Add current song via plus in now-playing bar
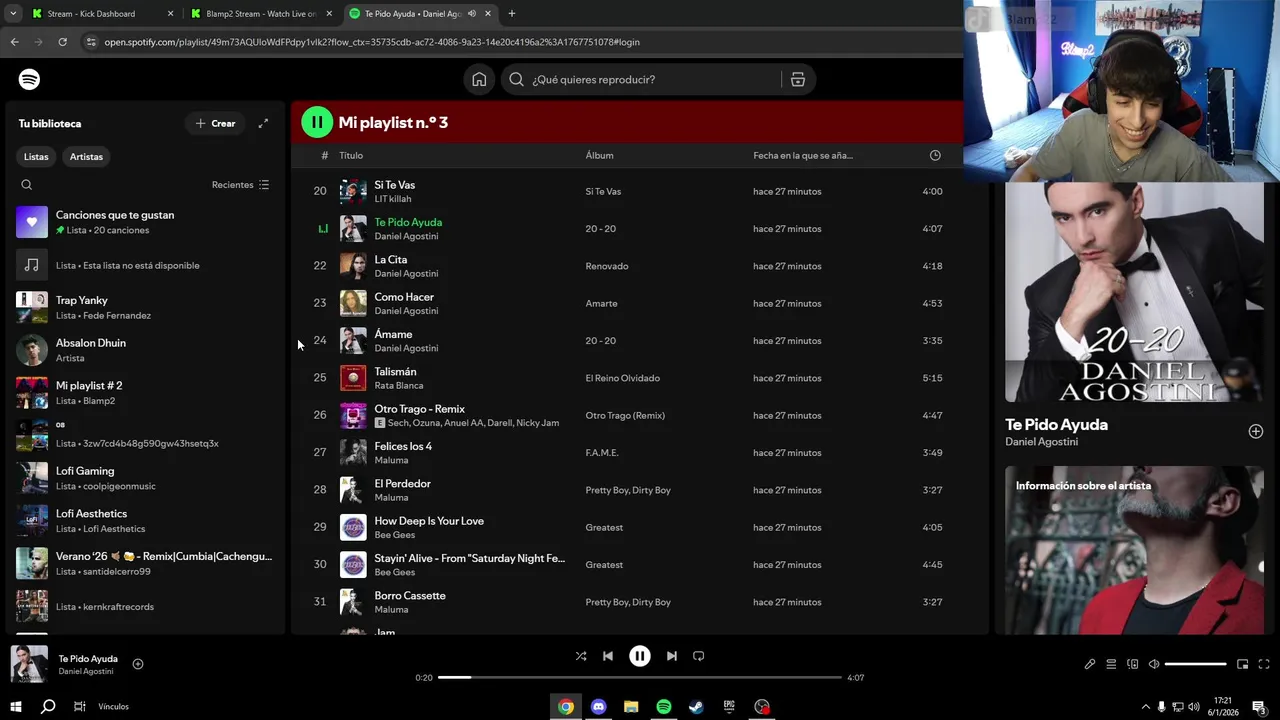The width and height of the screenshot is (1280, 720). (x=138, y=664)
